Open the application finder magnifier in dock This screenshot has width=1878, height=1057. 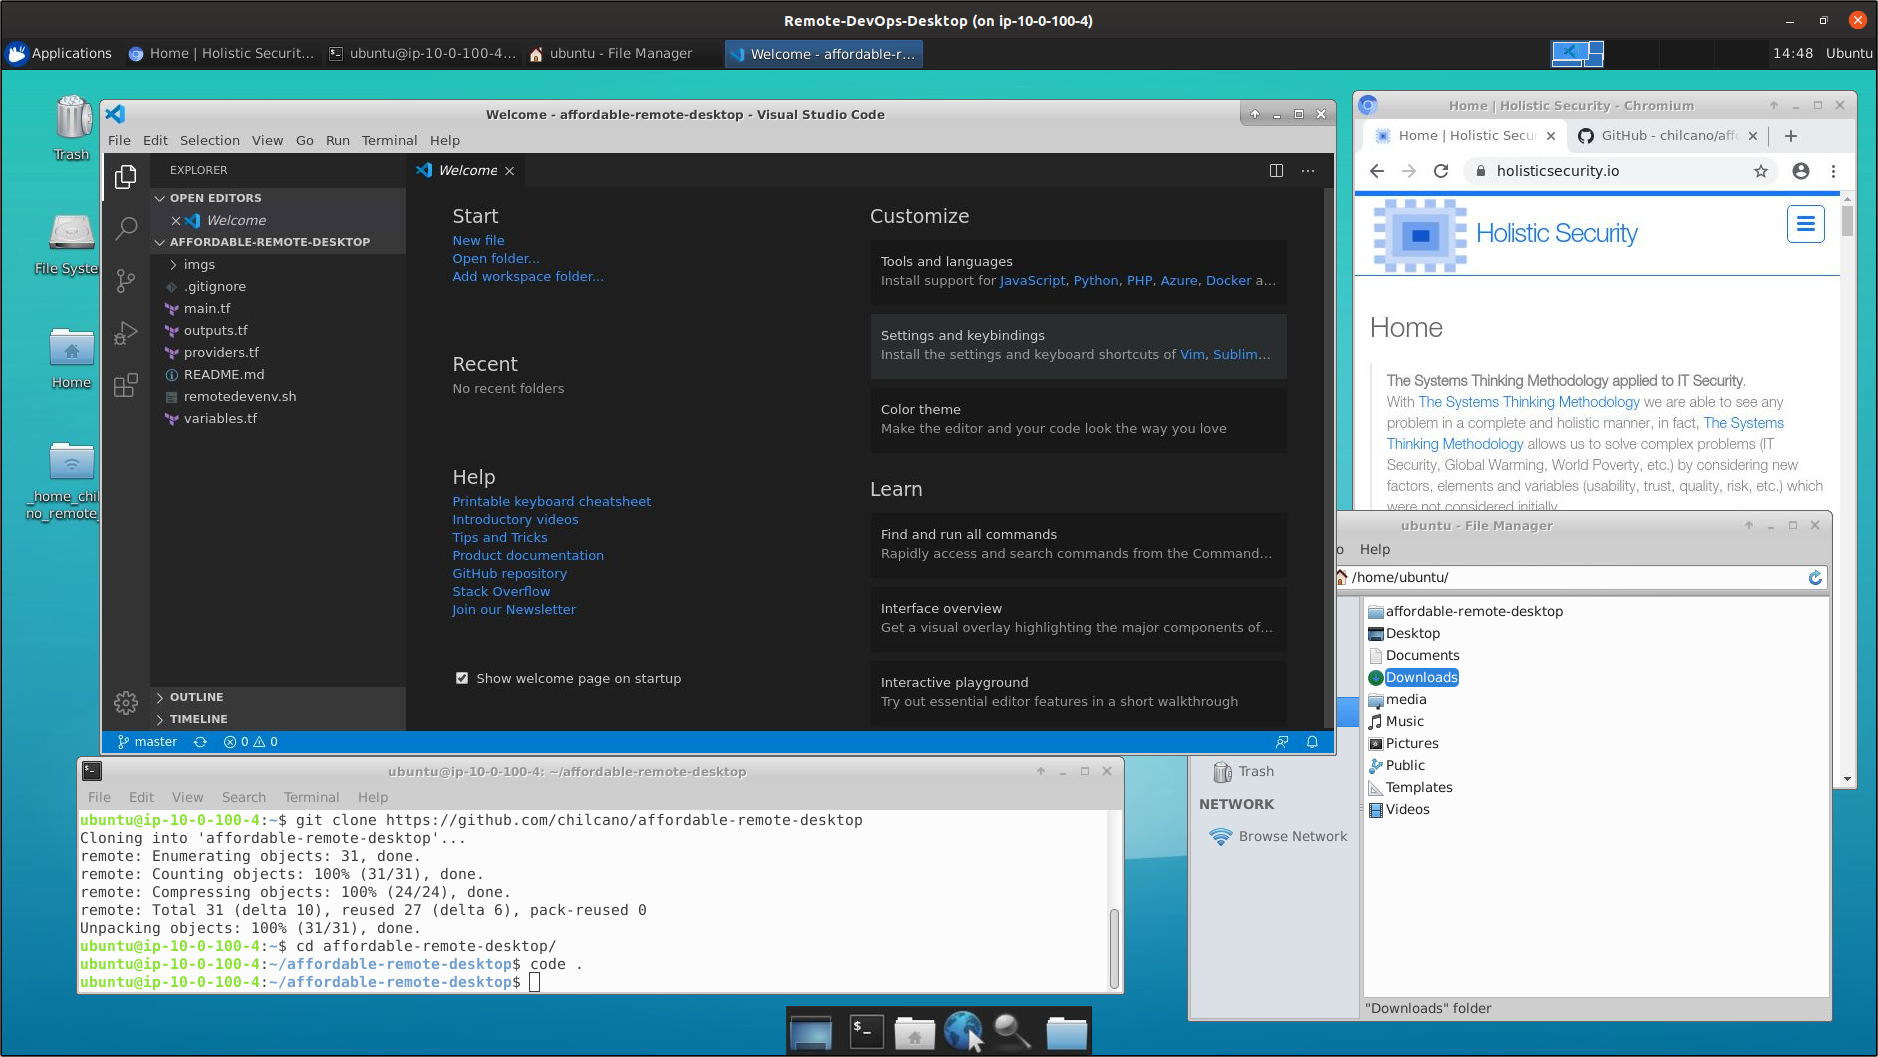coord(1012,1031)
